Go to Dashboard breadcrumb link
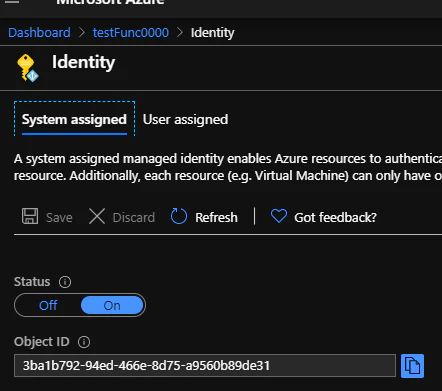The height and width of the screenshot is (391, 442). click(39, 33)
